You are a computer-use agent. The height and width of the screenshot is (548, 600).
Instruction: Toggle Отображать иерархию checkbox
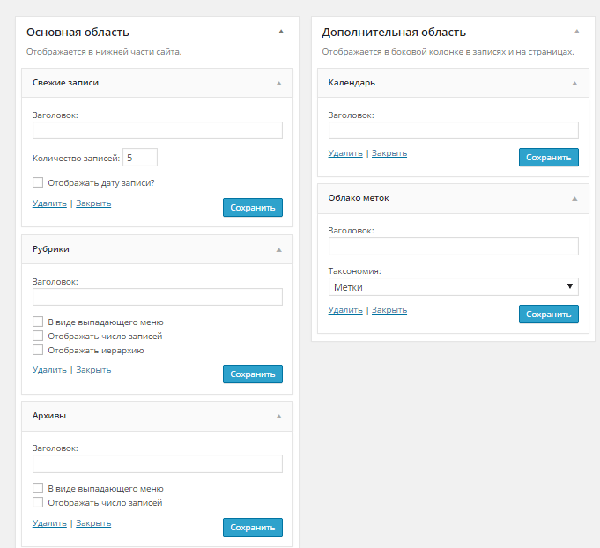tap(38, 350)
